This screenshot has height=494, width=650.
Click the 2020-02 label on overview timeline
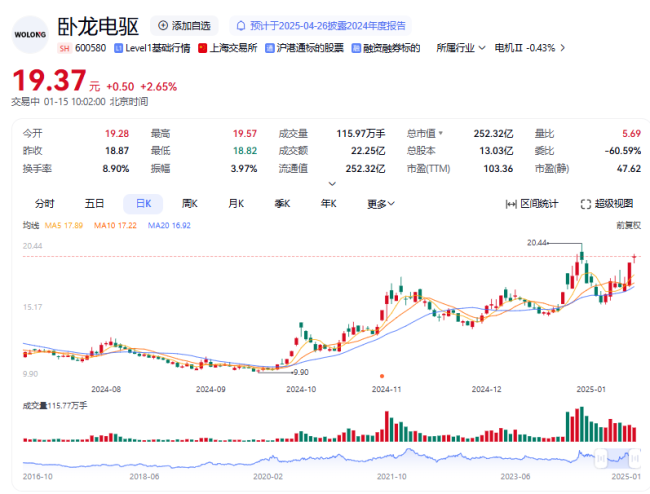tap(268, 477)
